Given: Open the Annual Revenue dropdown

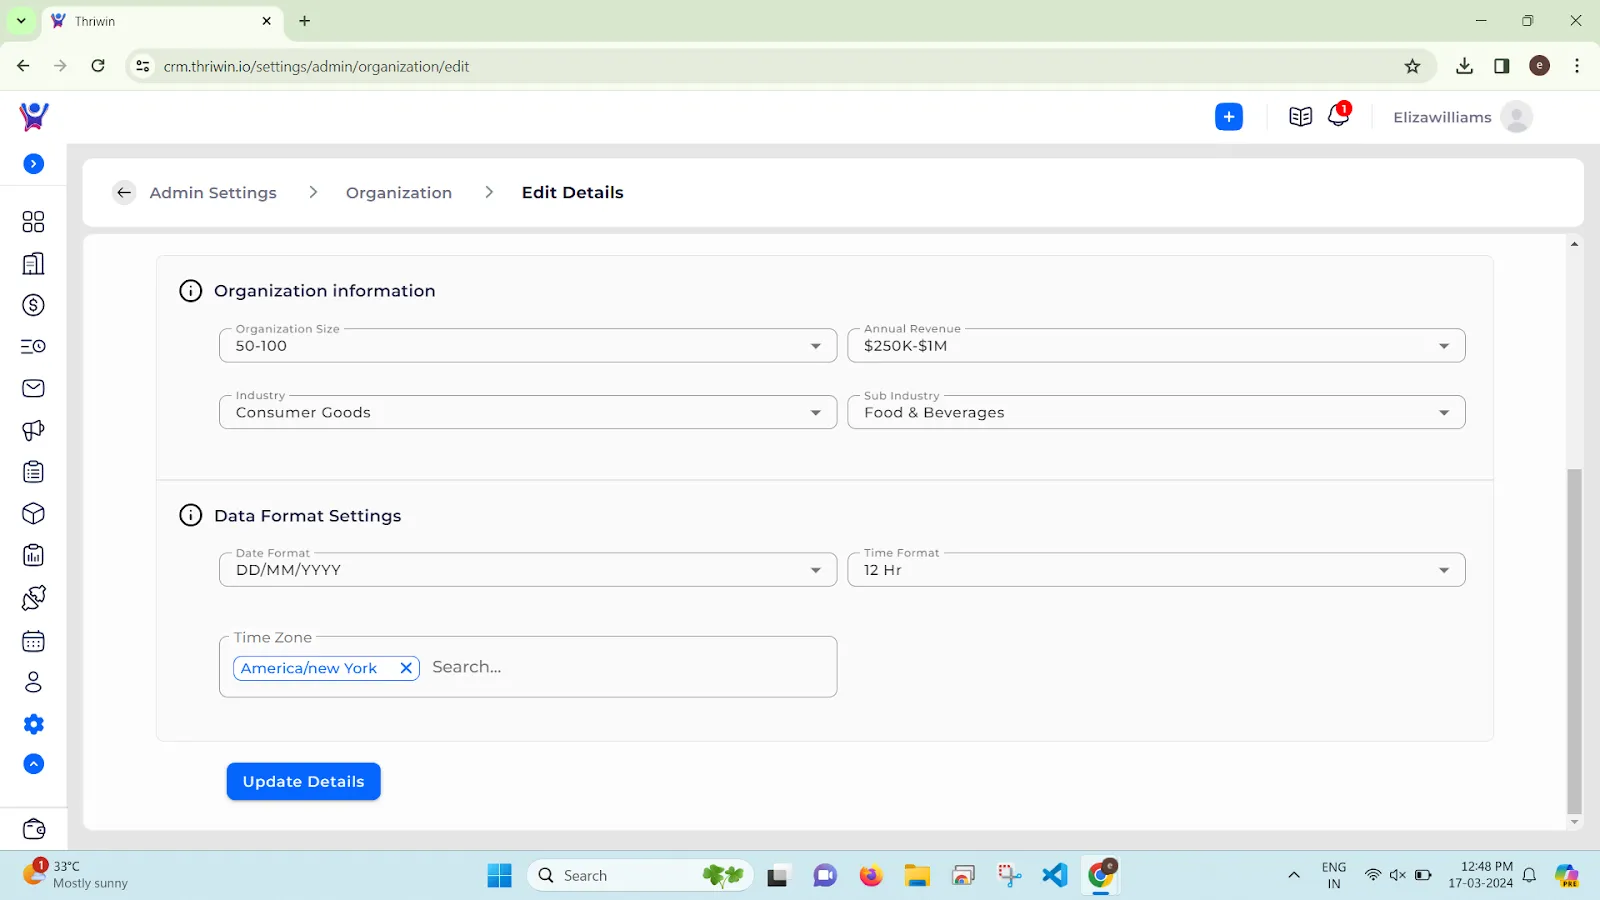Looking at the screenshot, I should pos(1156,346).
